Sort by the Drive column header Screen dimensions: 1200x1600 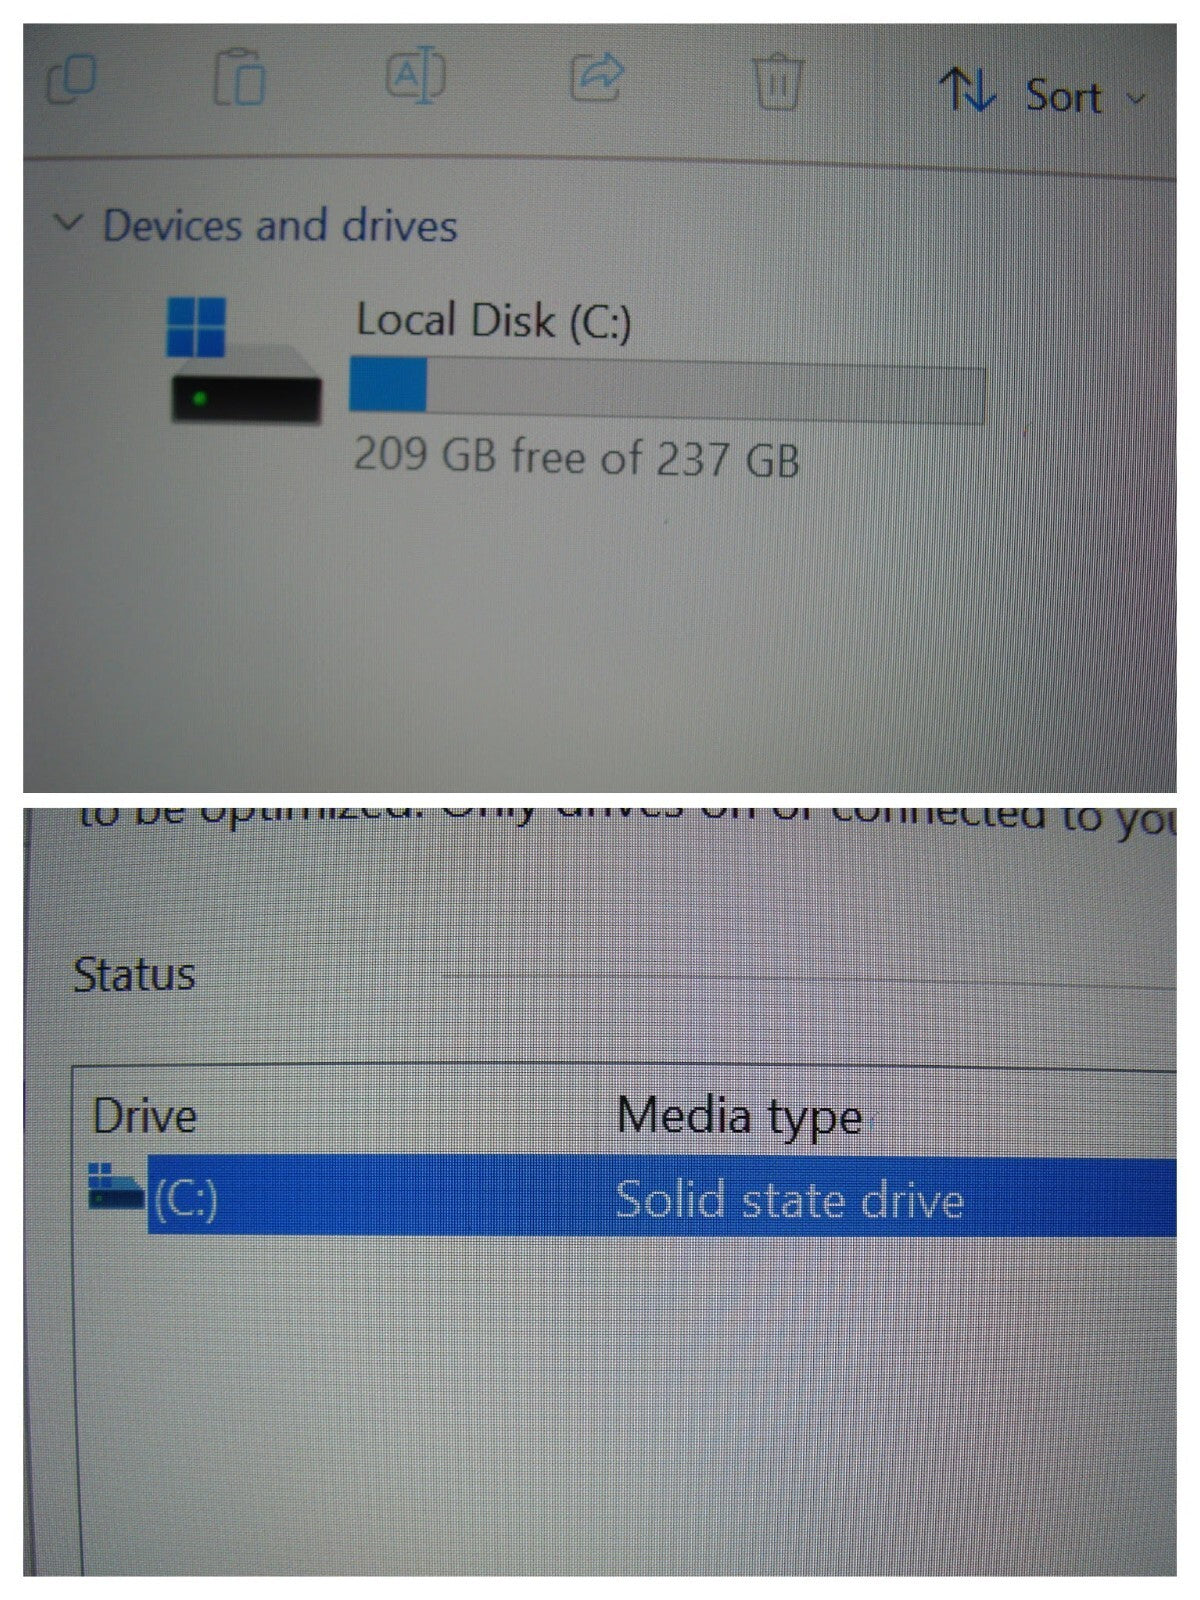coord(145,1116)
